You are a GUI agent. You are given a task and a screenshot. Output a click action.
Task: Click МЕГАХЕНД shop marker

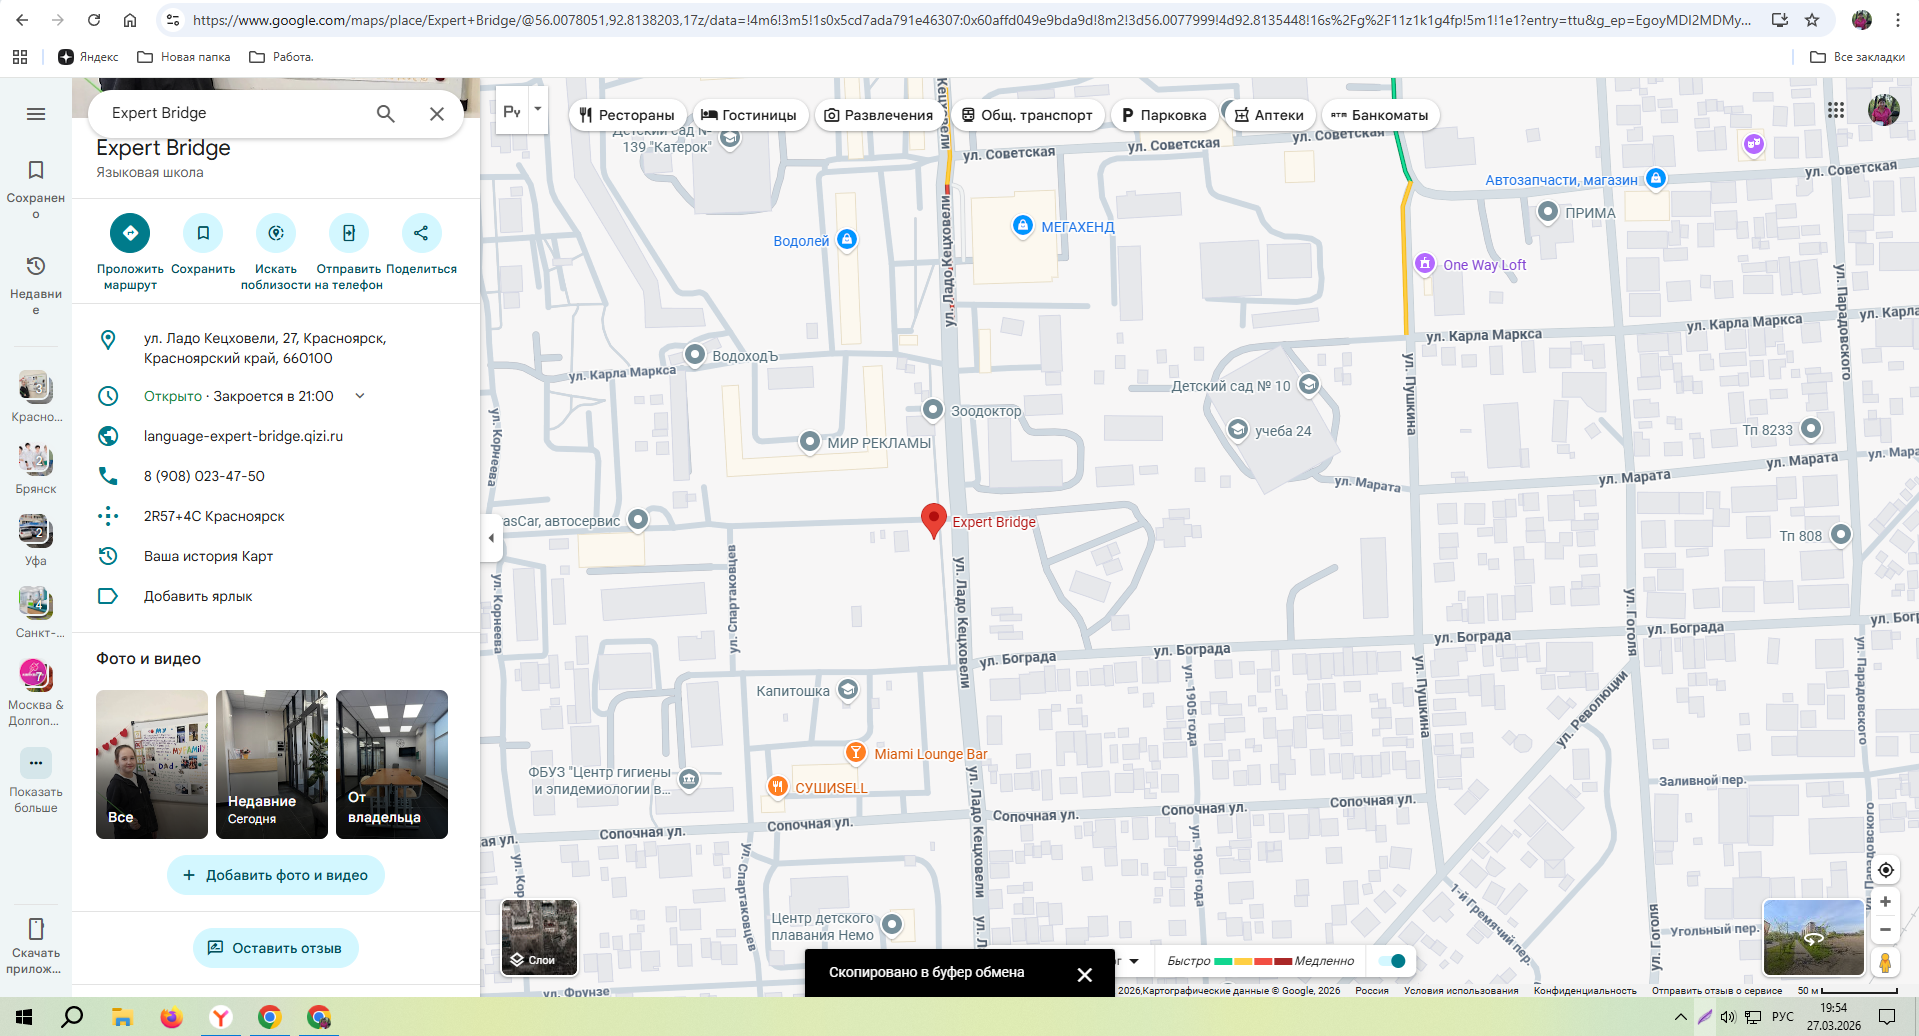1022,225
